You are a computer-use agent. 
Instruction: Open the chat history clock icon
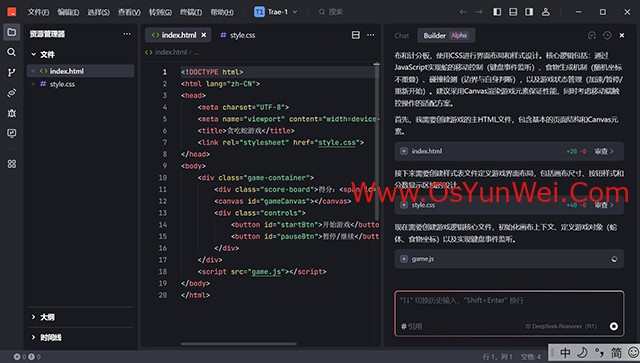point(607,36)
